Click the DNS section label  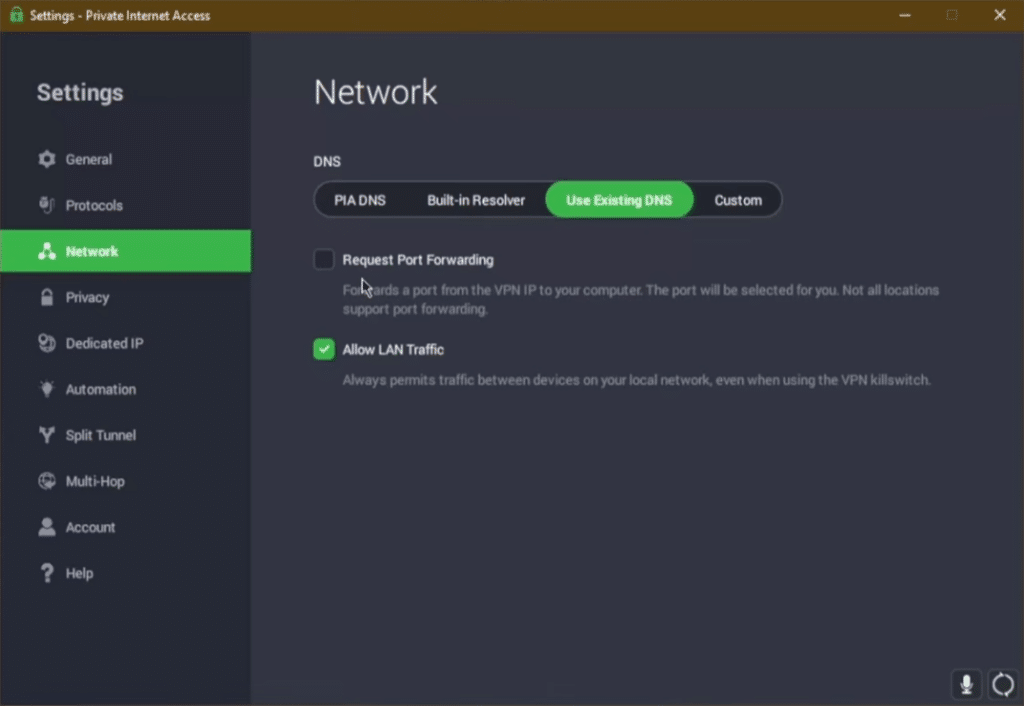pos(327,161)
